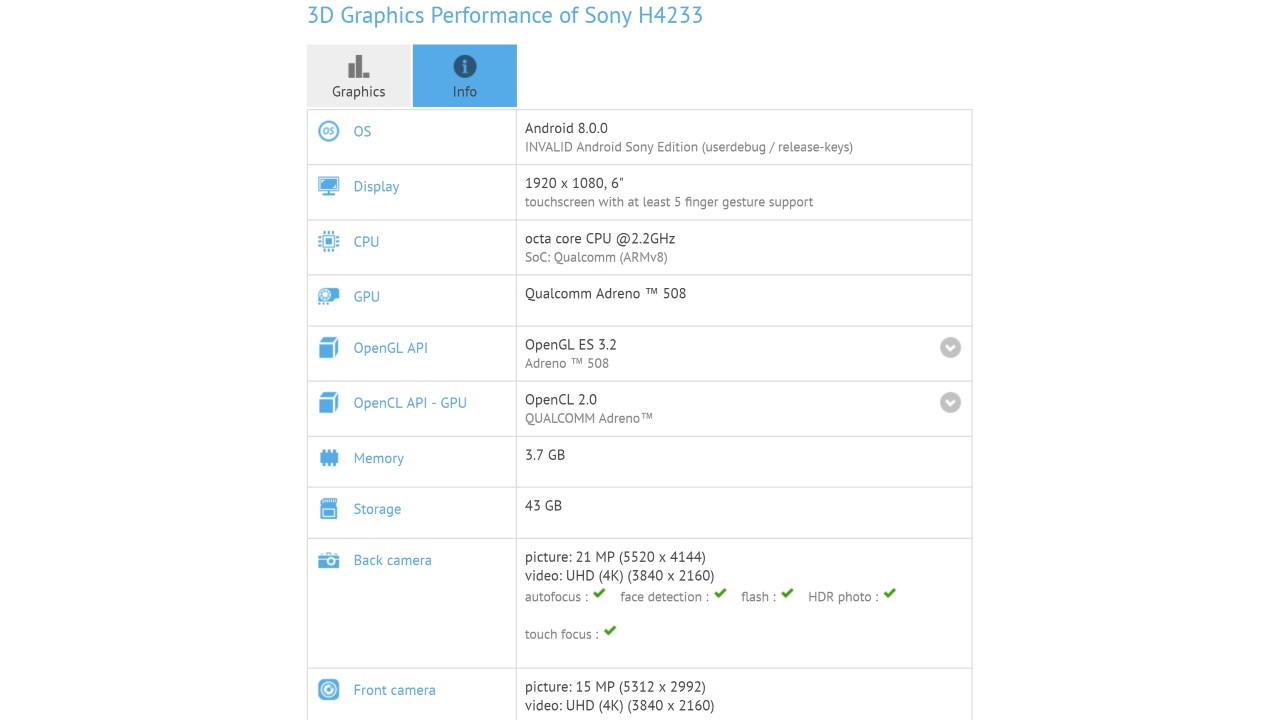
Task: Click the Back camera label
Action: click(x=392, y=560)
